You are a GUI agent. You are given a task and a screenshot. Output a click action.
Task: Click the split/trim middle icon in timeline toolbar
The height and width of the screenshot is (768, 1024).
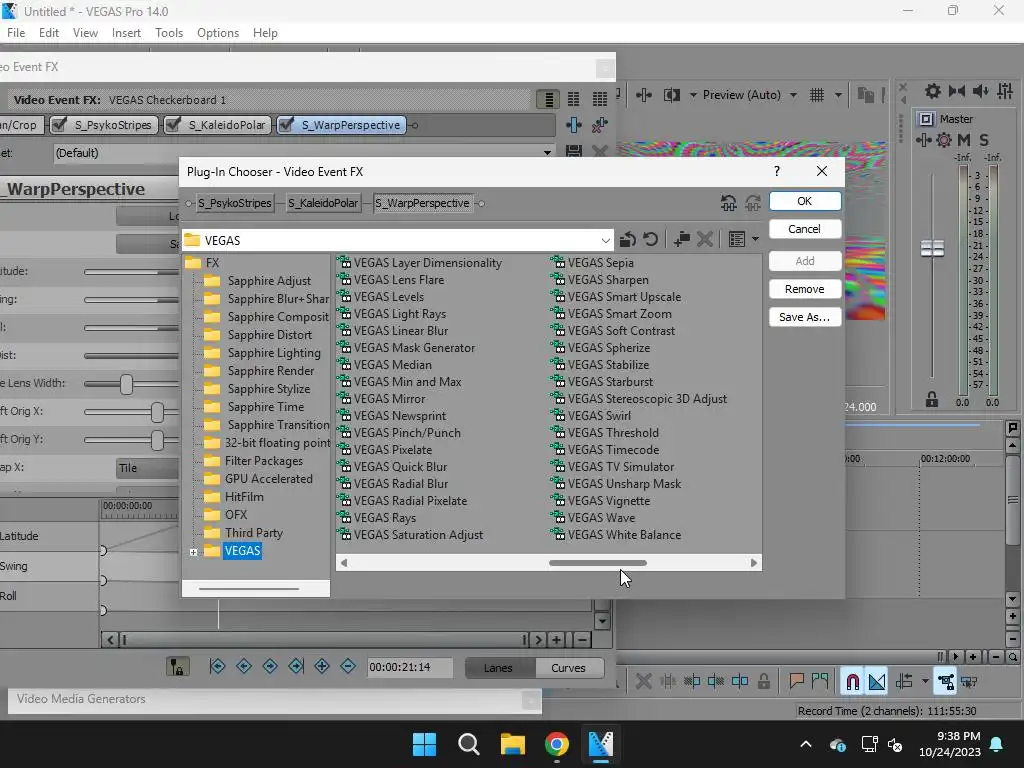click(716, 682)
